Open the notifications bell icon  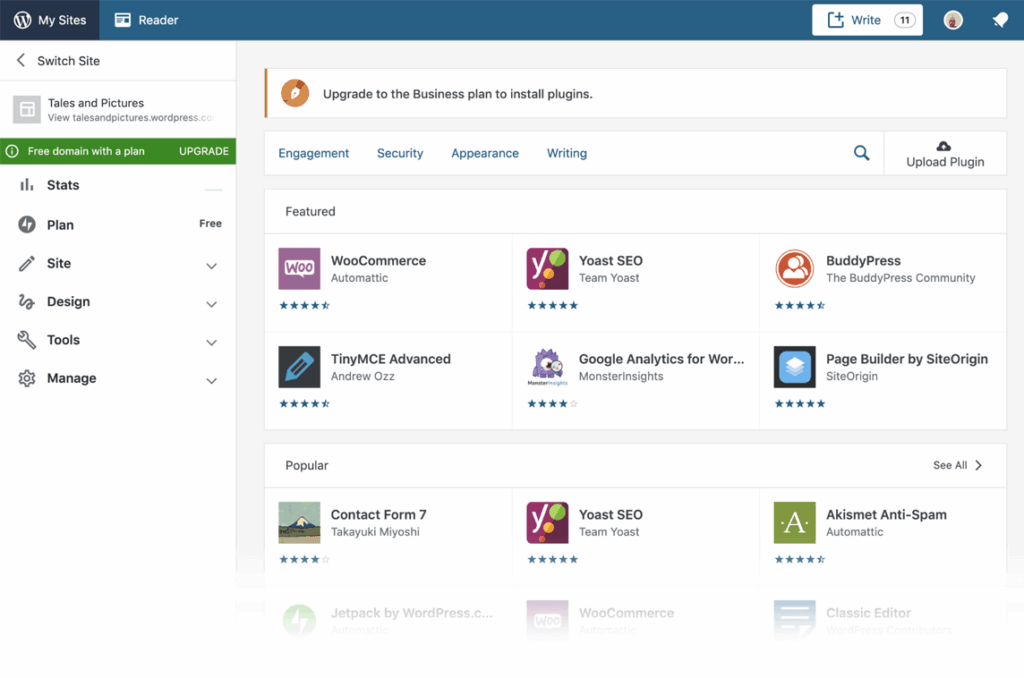point(1000,20)
